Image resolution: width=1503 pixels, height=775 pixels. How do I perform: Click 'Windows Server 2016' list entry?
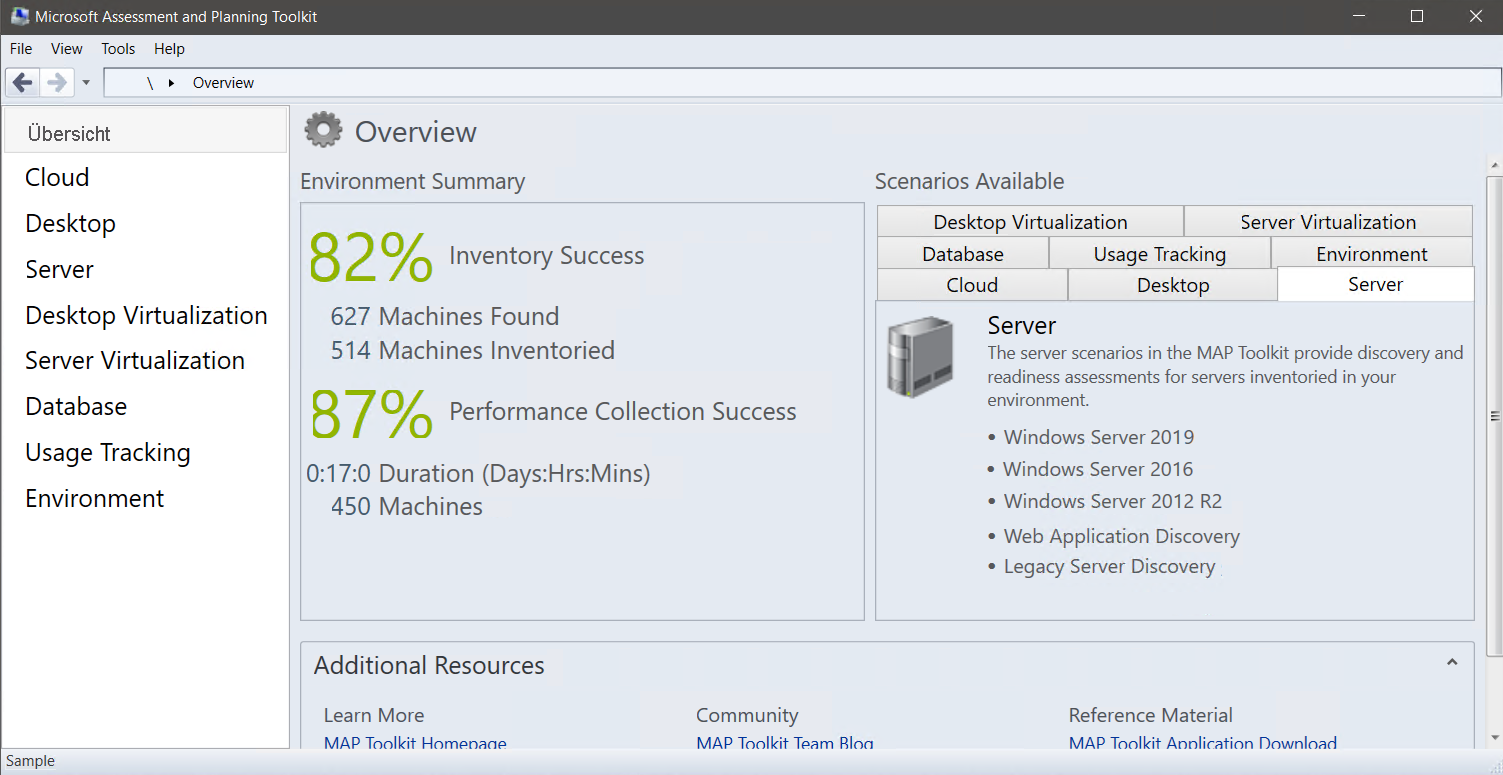(1098, 469)
